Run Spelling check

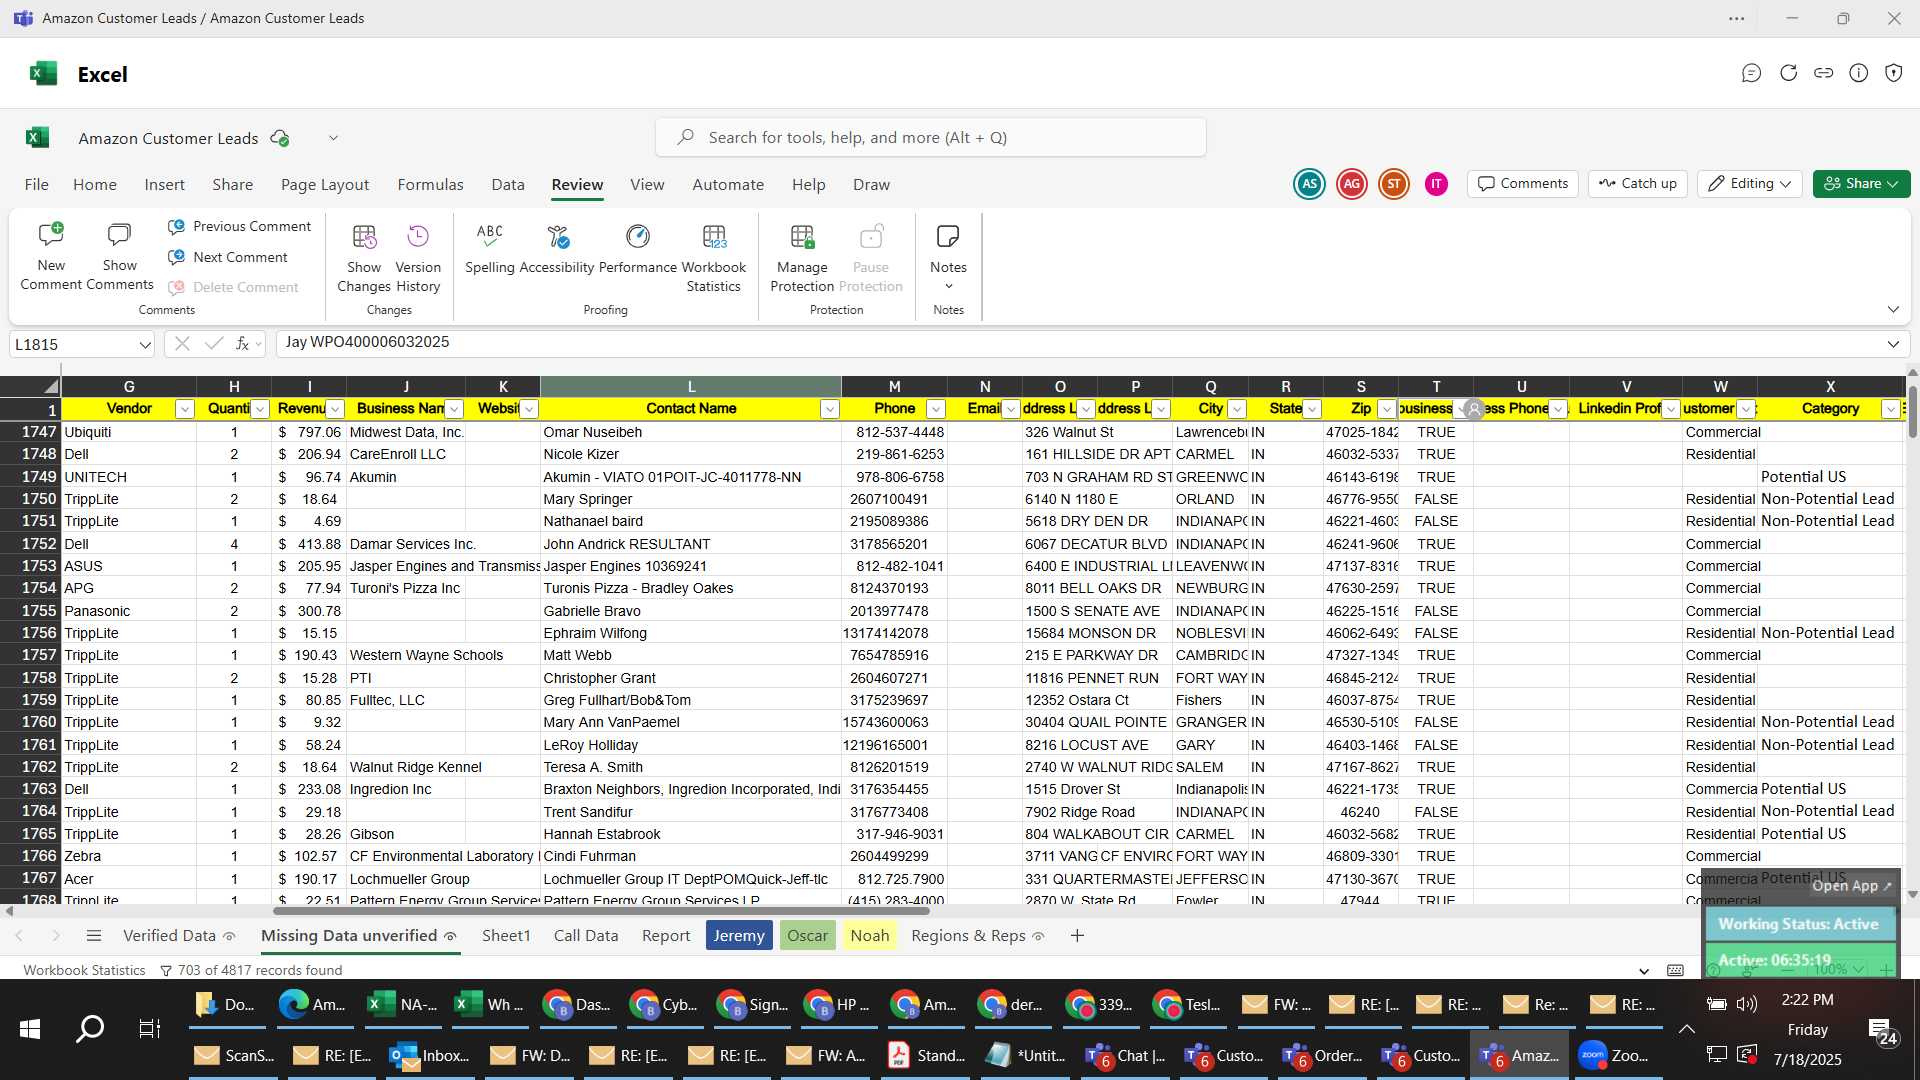[490, 249]
